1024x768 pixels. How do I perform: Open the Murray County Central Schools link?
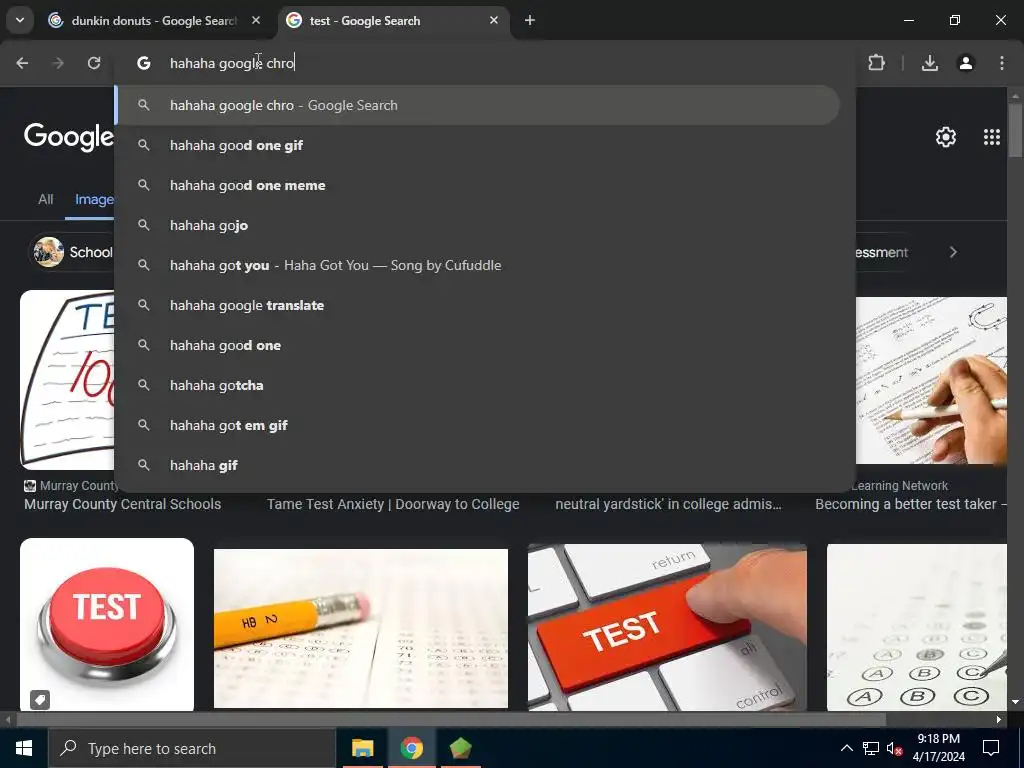tap(123, 504)
